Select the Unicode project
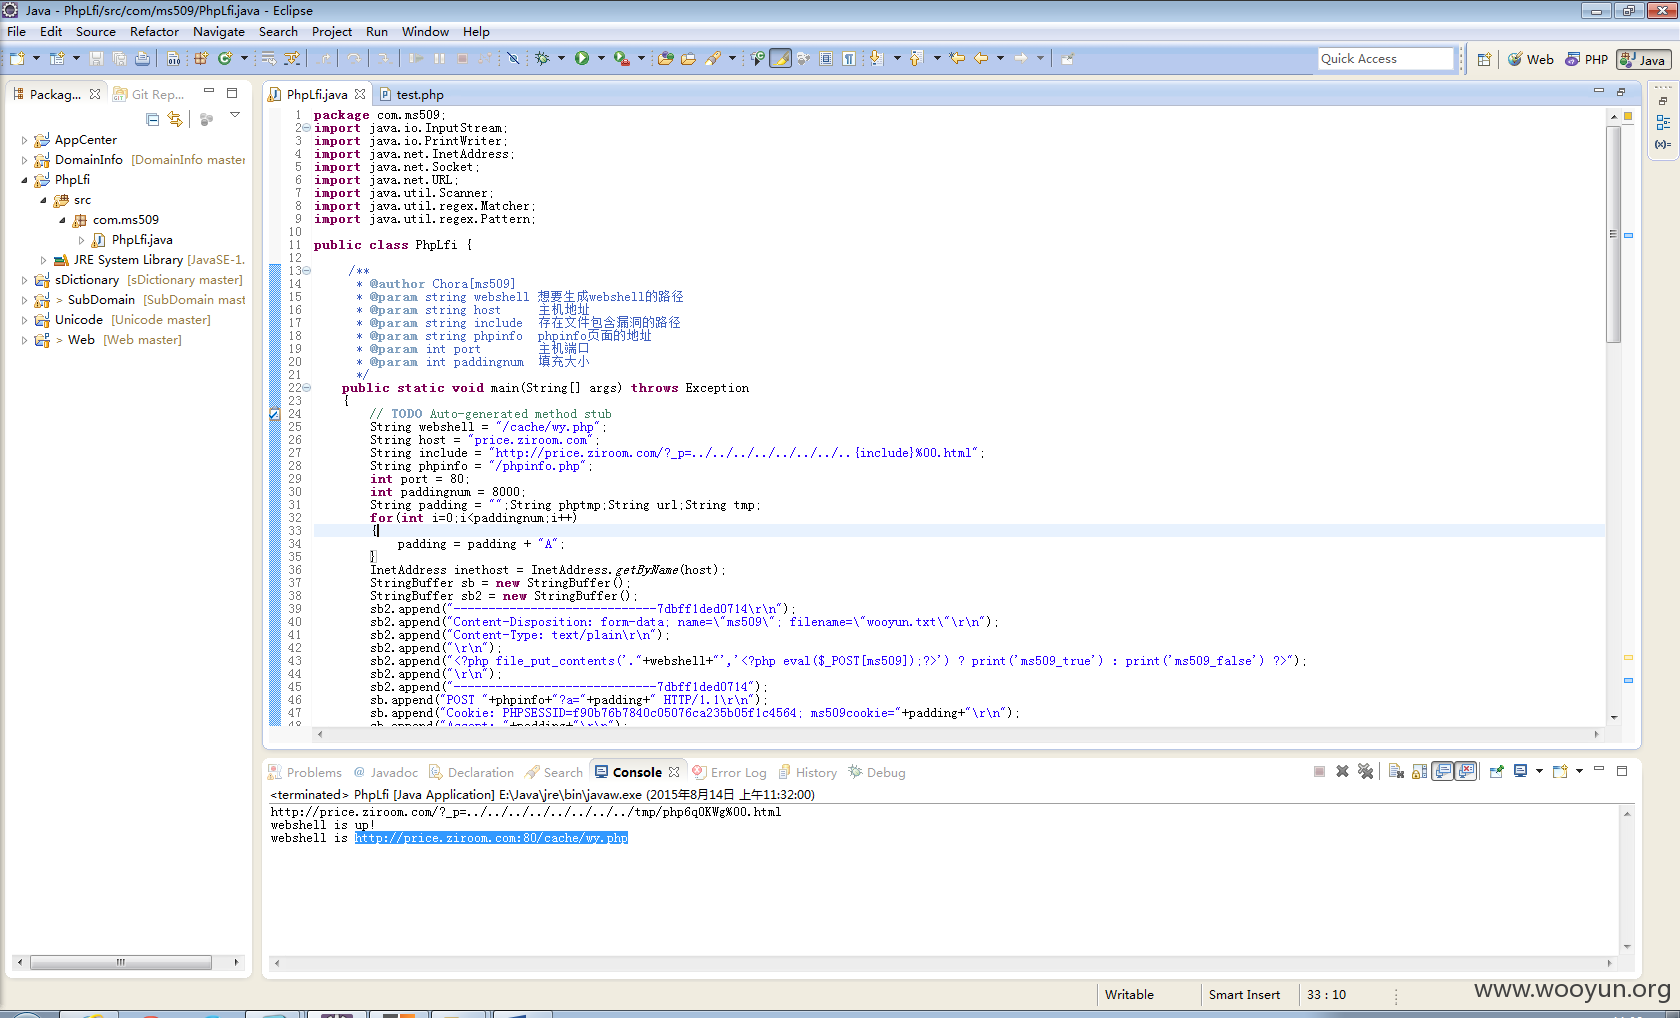Viewport: 1680px width, 1018px height. pos(79,320)
